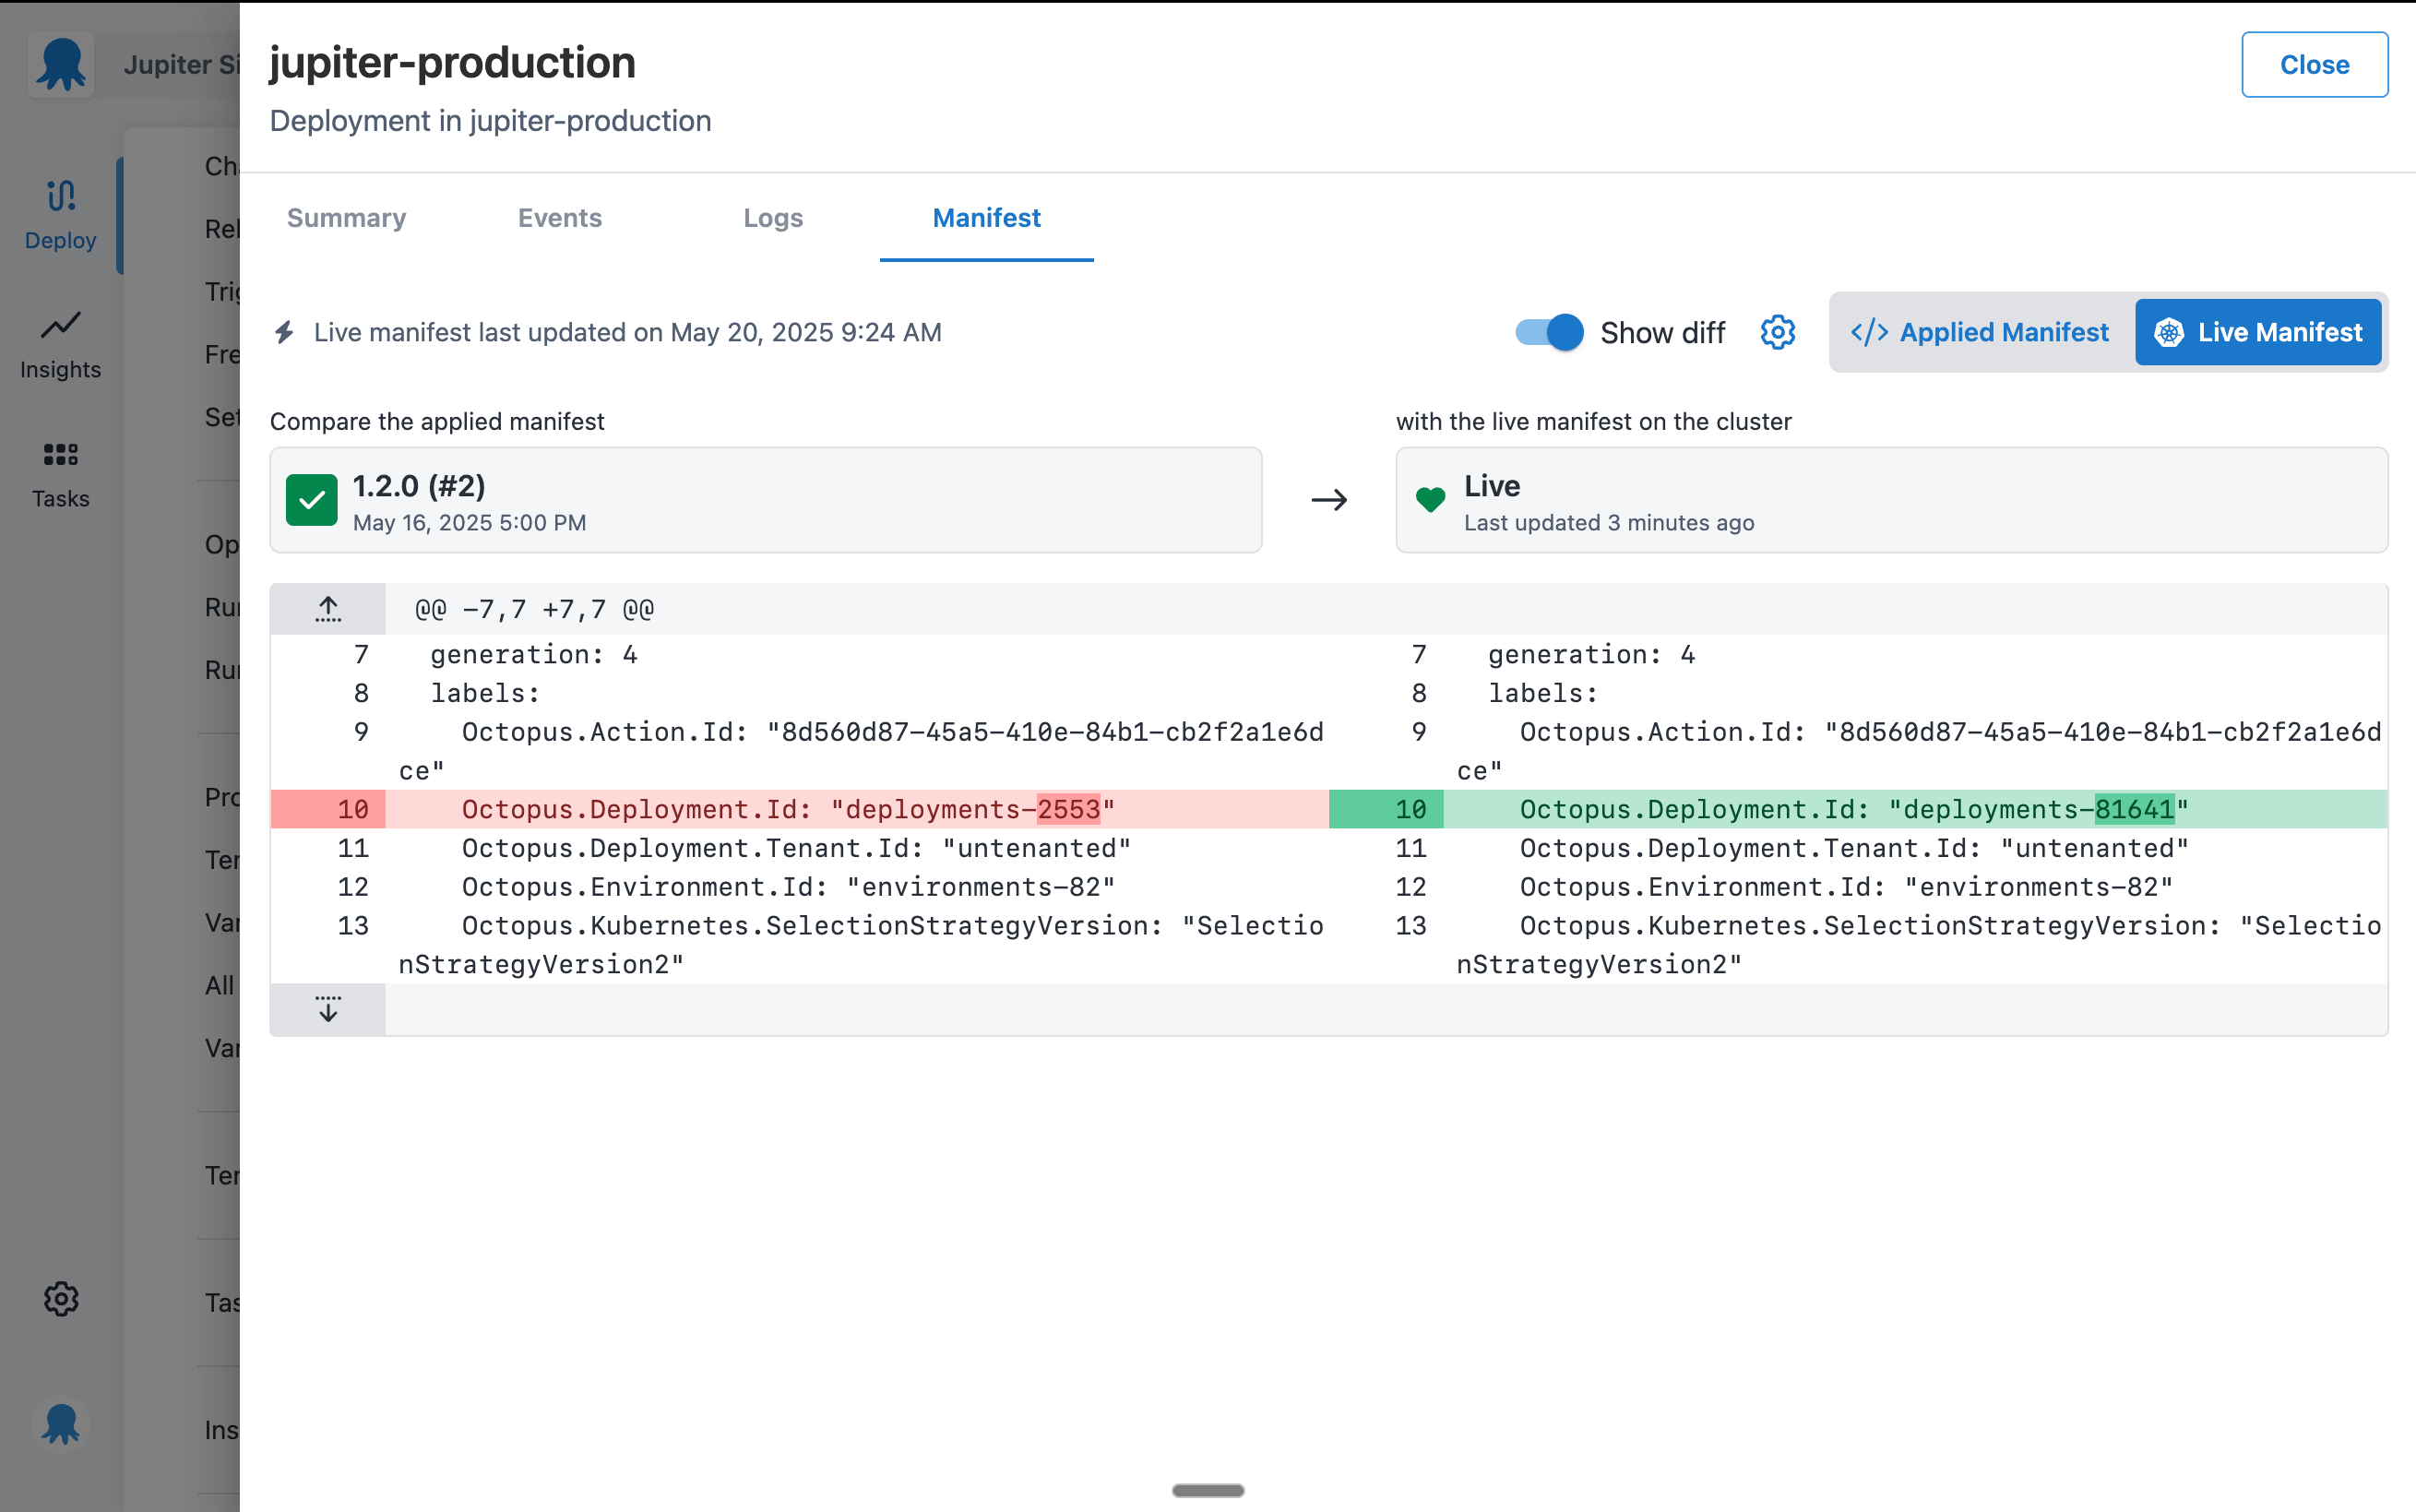The width and height of the screenshot is (2416, 1512).
Task: Open settings via the gear at sidebar bottom
Action: (x=60, y=1299)
